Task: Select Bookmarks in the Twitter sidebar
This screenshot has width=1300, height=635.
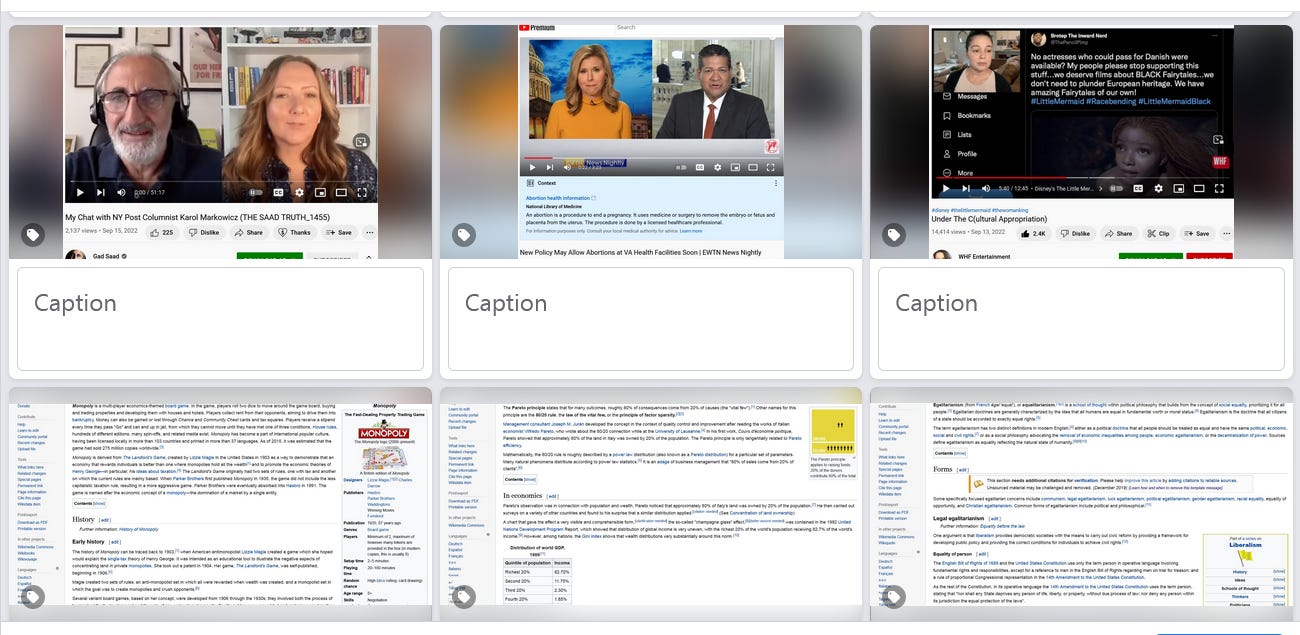Action: (965, 116)
